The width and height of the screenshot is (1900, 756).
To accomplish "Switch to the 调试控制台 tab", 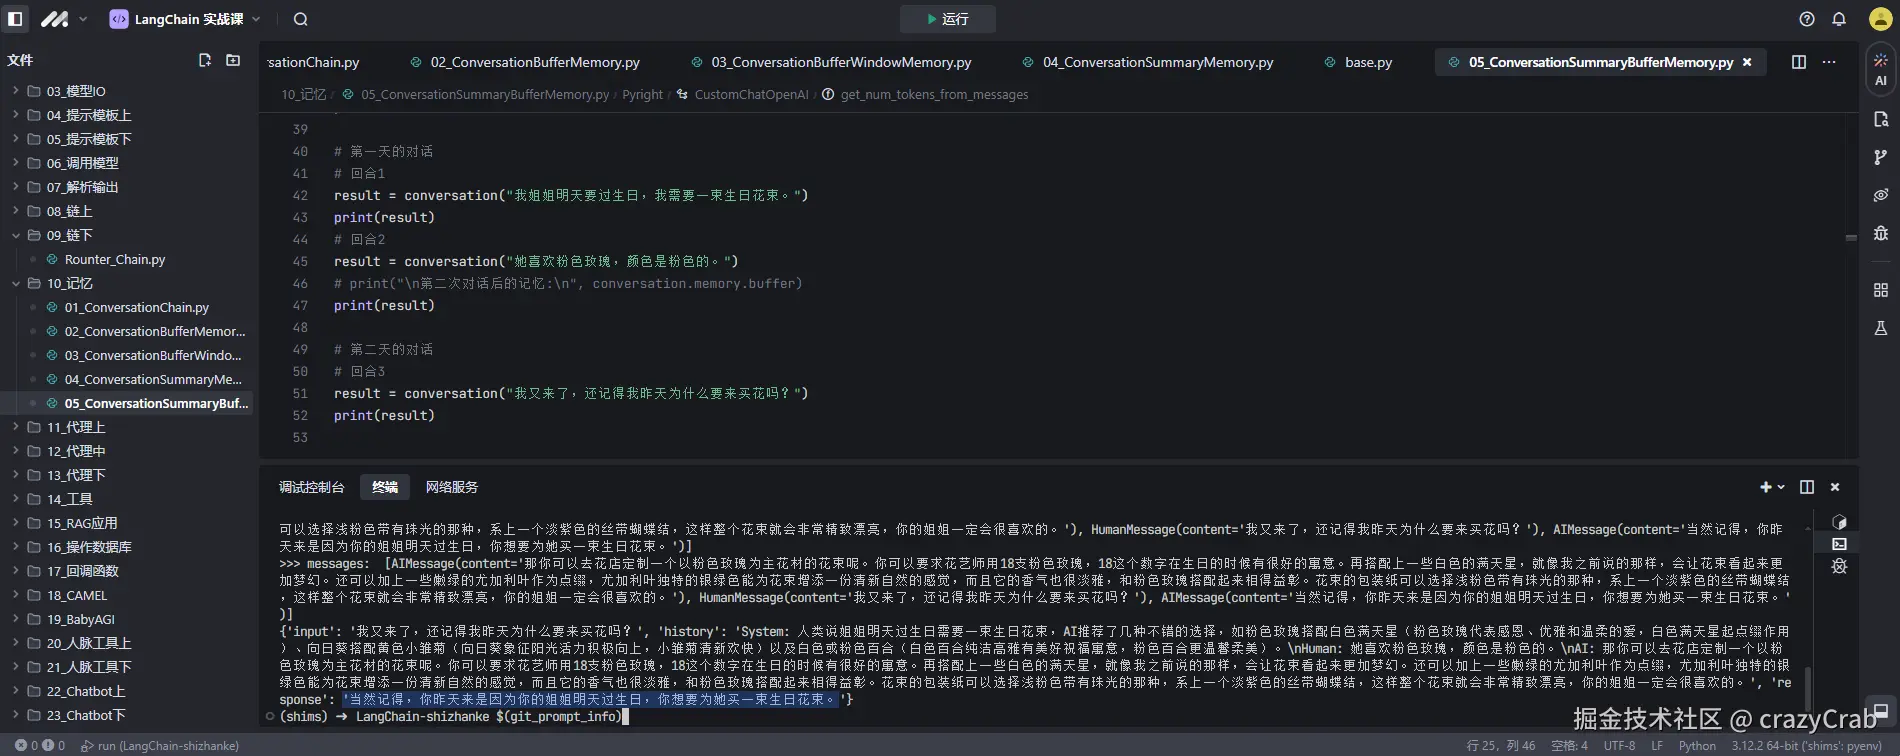I will pyautogui.click(x=311, y=487).
